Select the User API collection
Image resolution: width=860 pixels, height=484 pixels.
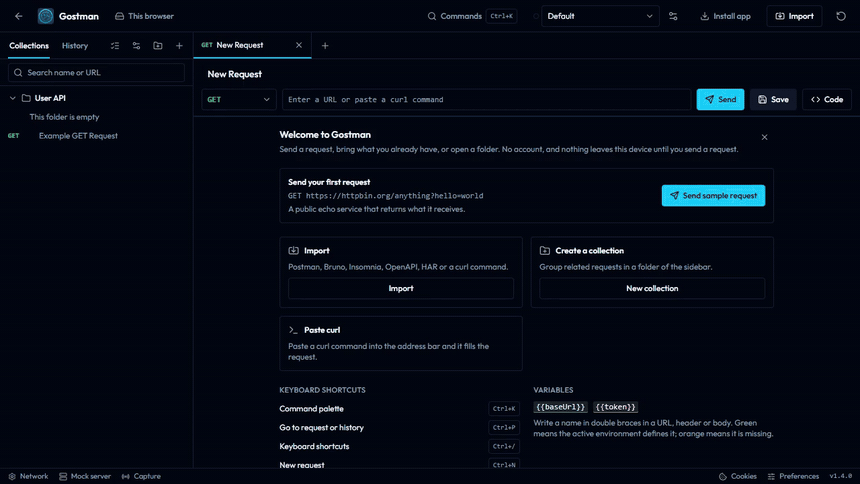50,98
